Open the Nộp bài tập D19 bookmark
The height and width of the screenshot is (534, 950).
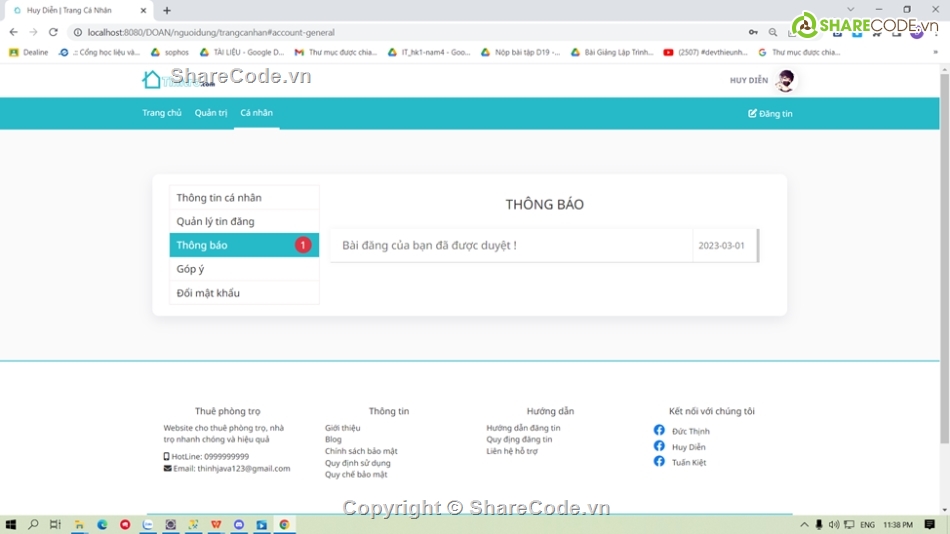[520, 52]
